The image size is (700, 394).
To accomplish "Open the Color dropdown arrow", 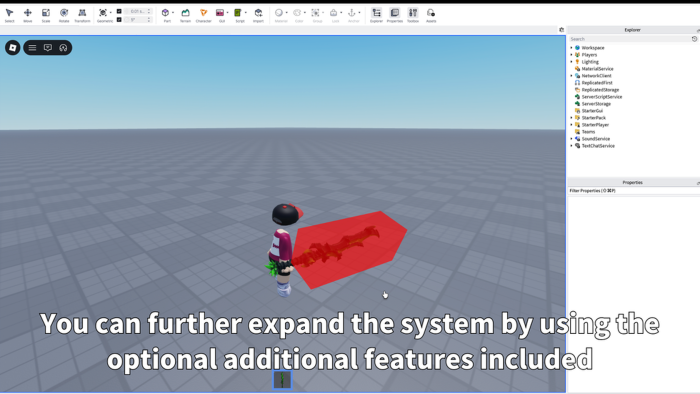I will click(x=305, y=13).
